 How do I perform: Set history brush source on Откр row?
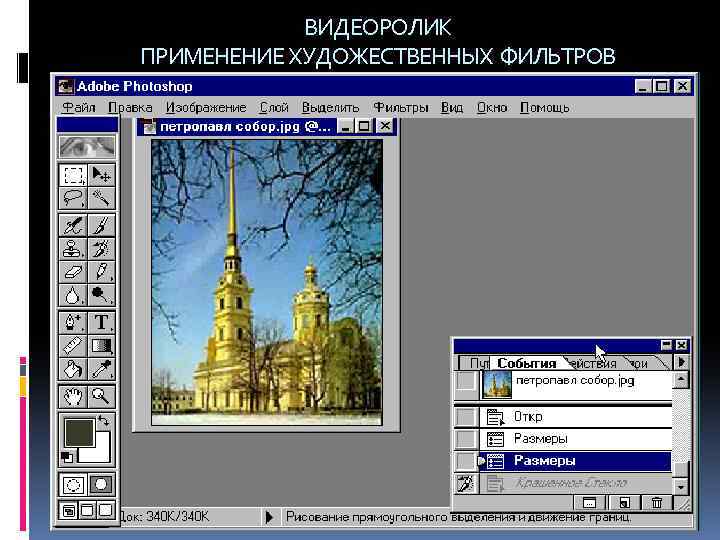pyautogui.click(x=466, y=417)
